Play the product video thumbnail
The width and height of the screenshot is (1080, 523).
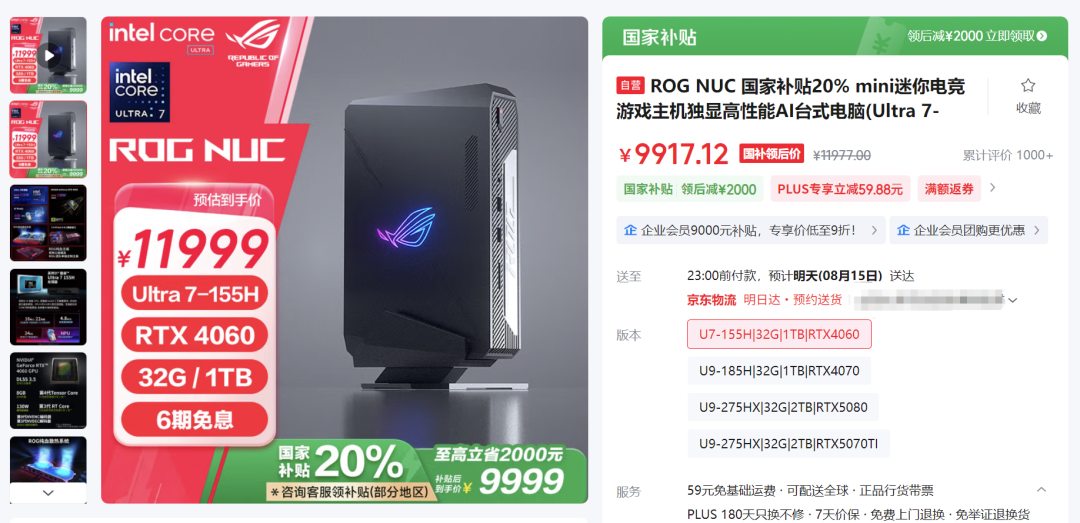pyautogui.click(x=48, y=55)
